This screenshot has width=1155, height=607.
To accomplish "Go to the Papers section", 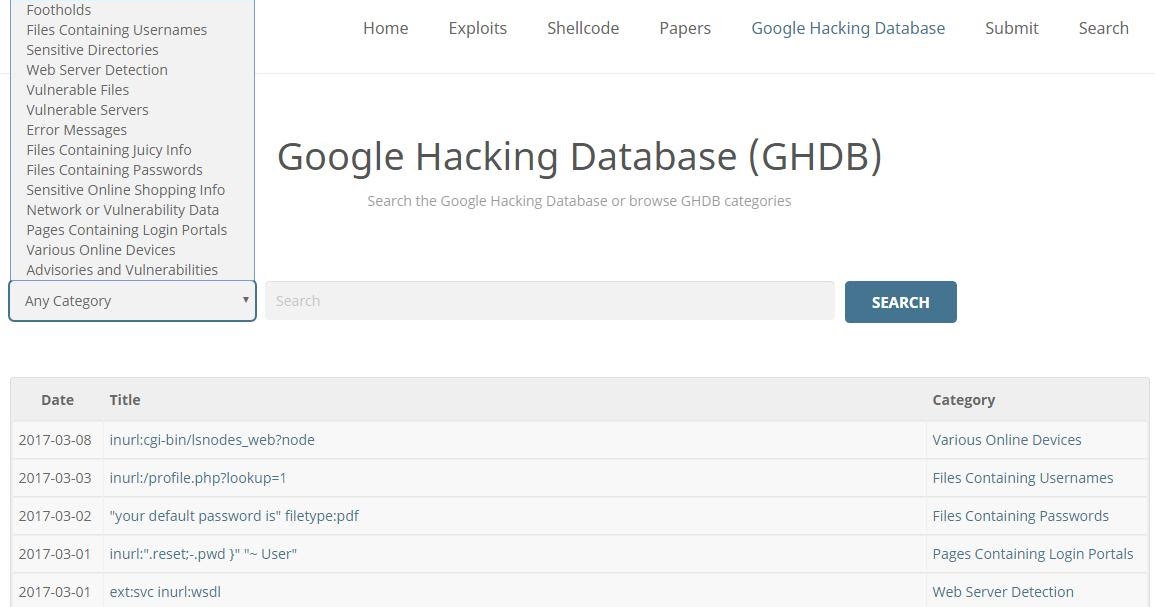I will point(685,28).
